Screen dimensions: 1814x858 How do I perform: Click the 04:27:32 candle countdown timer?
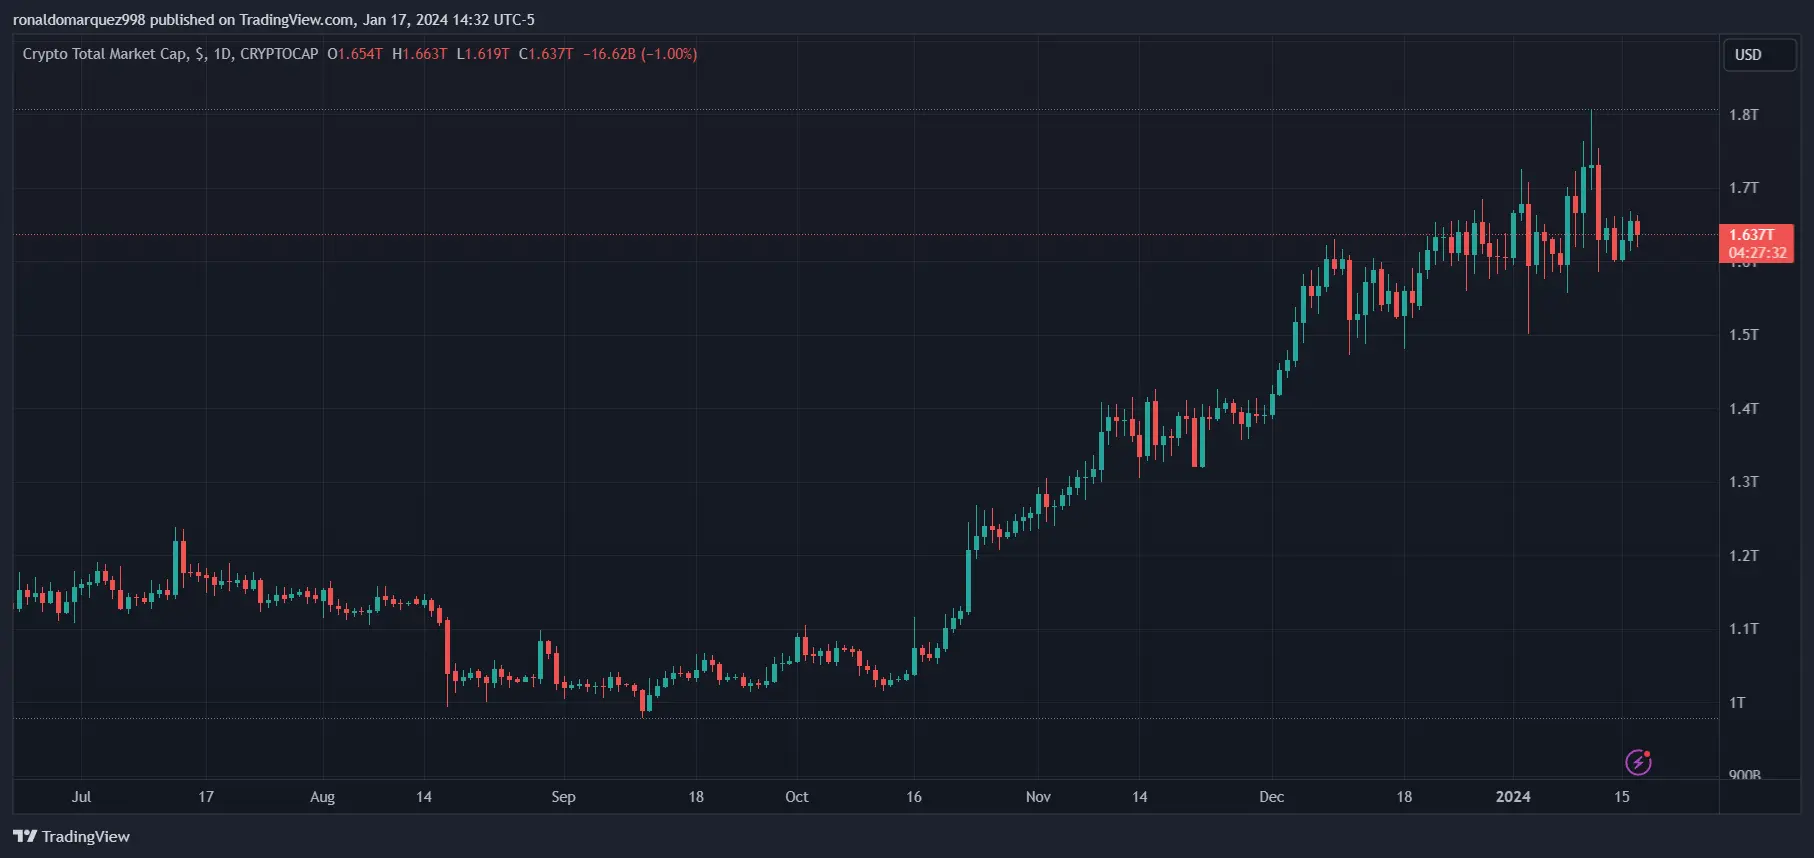[x=1757, y=253]
